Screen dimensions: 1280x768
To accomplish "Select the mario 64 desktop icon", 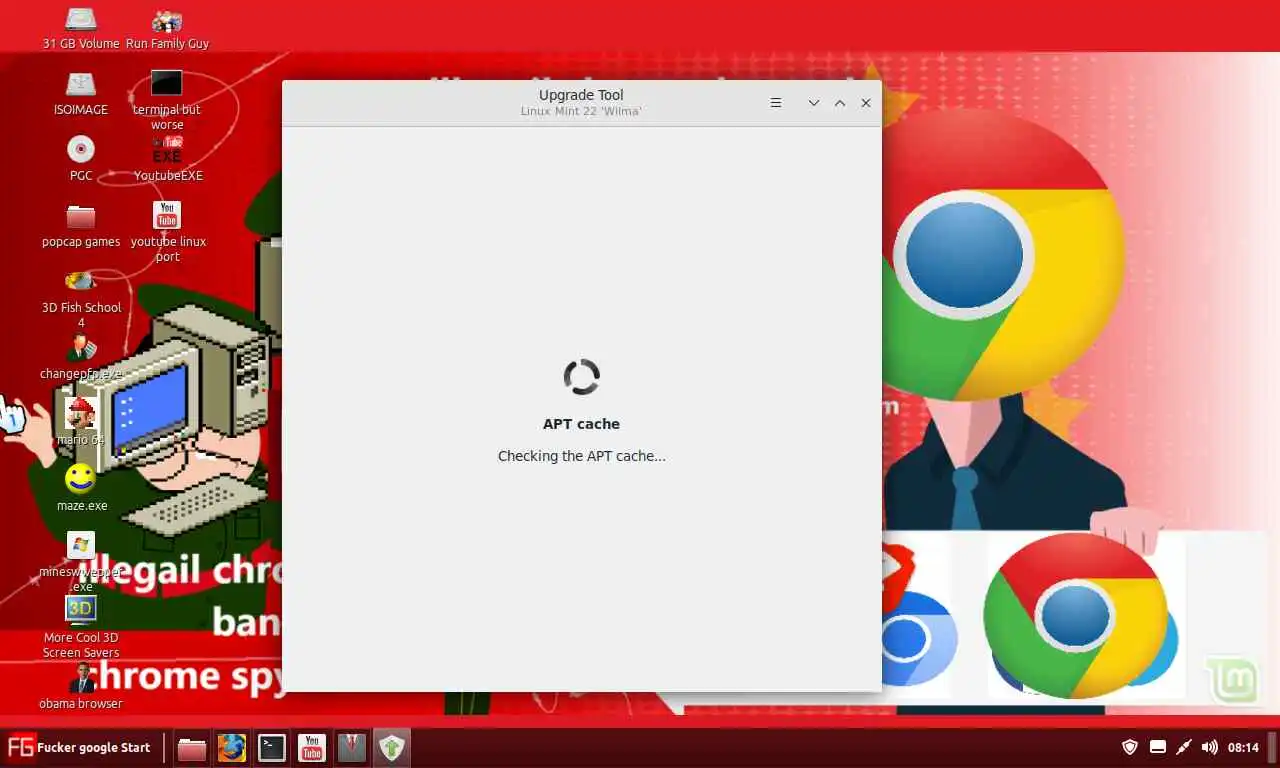I will [81, 422].
